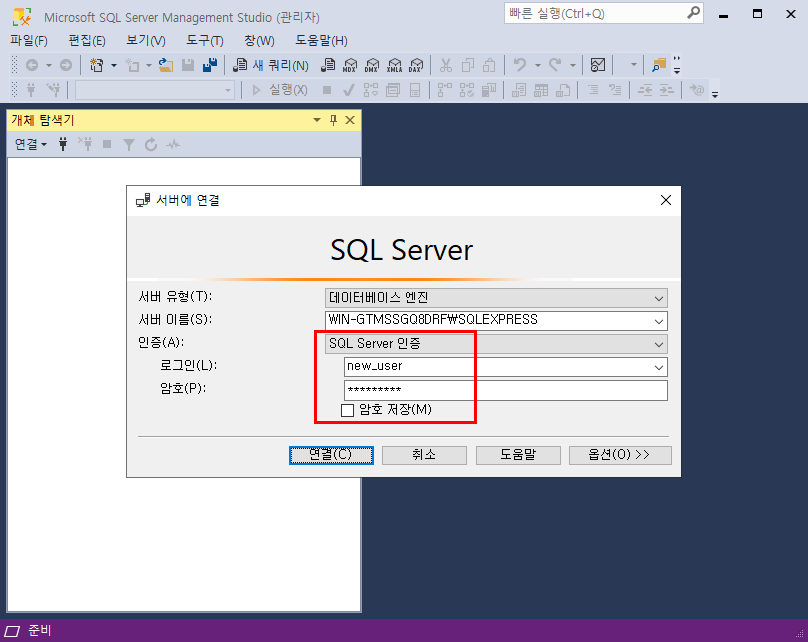This screenshot has height=642, width=808.
Task: Open the 창(W) menu
Action: click(x=259, y=41)
